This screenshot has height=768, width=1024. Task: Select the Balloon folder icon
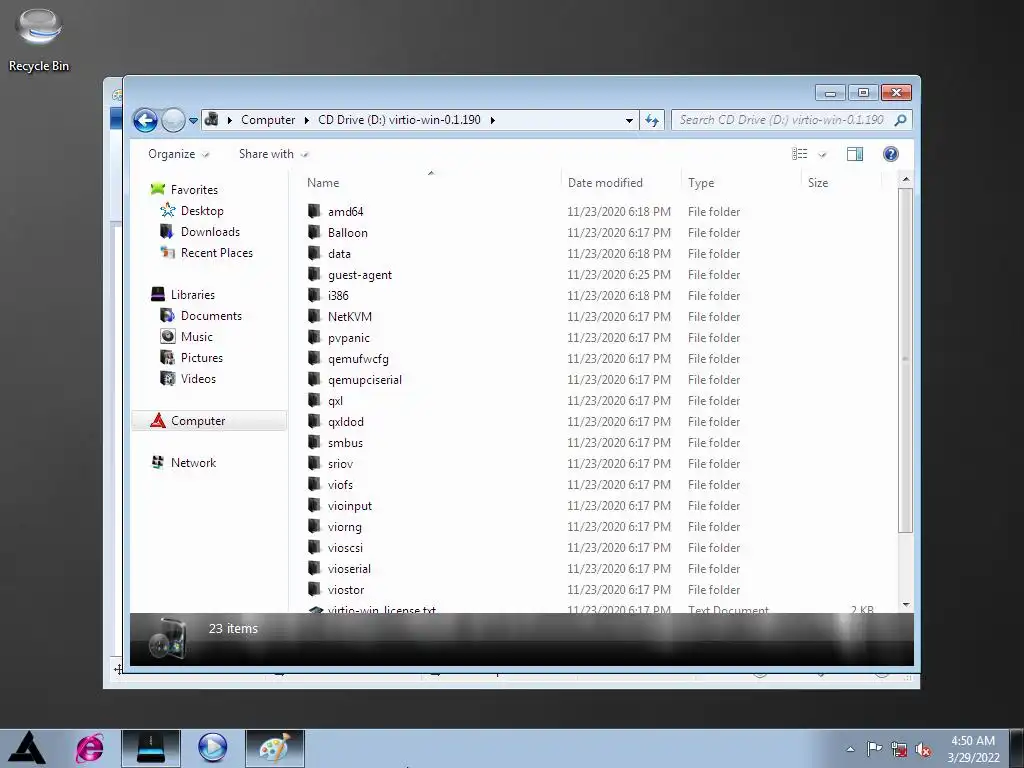coord(315,232)
